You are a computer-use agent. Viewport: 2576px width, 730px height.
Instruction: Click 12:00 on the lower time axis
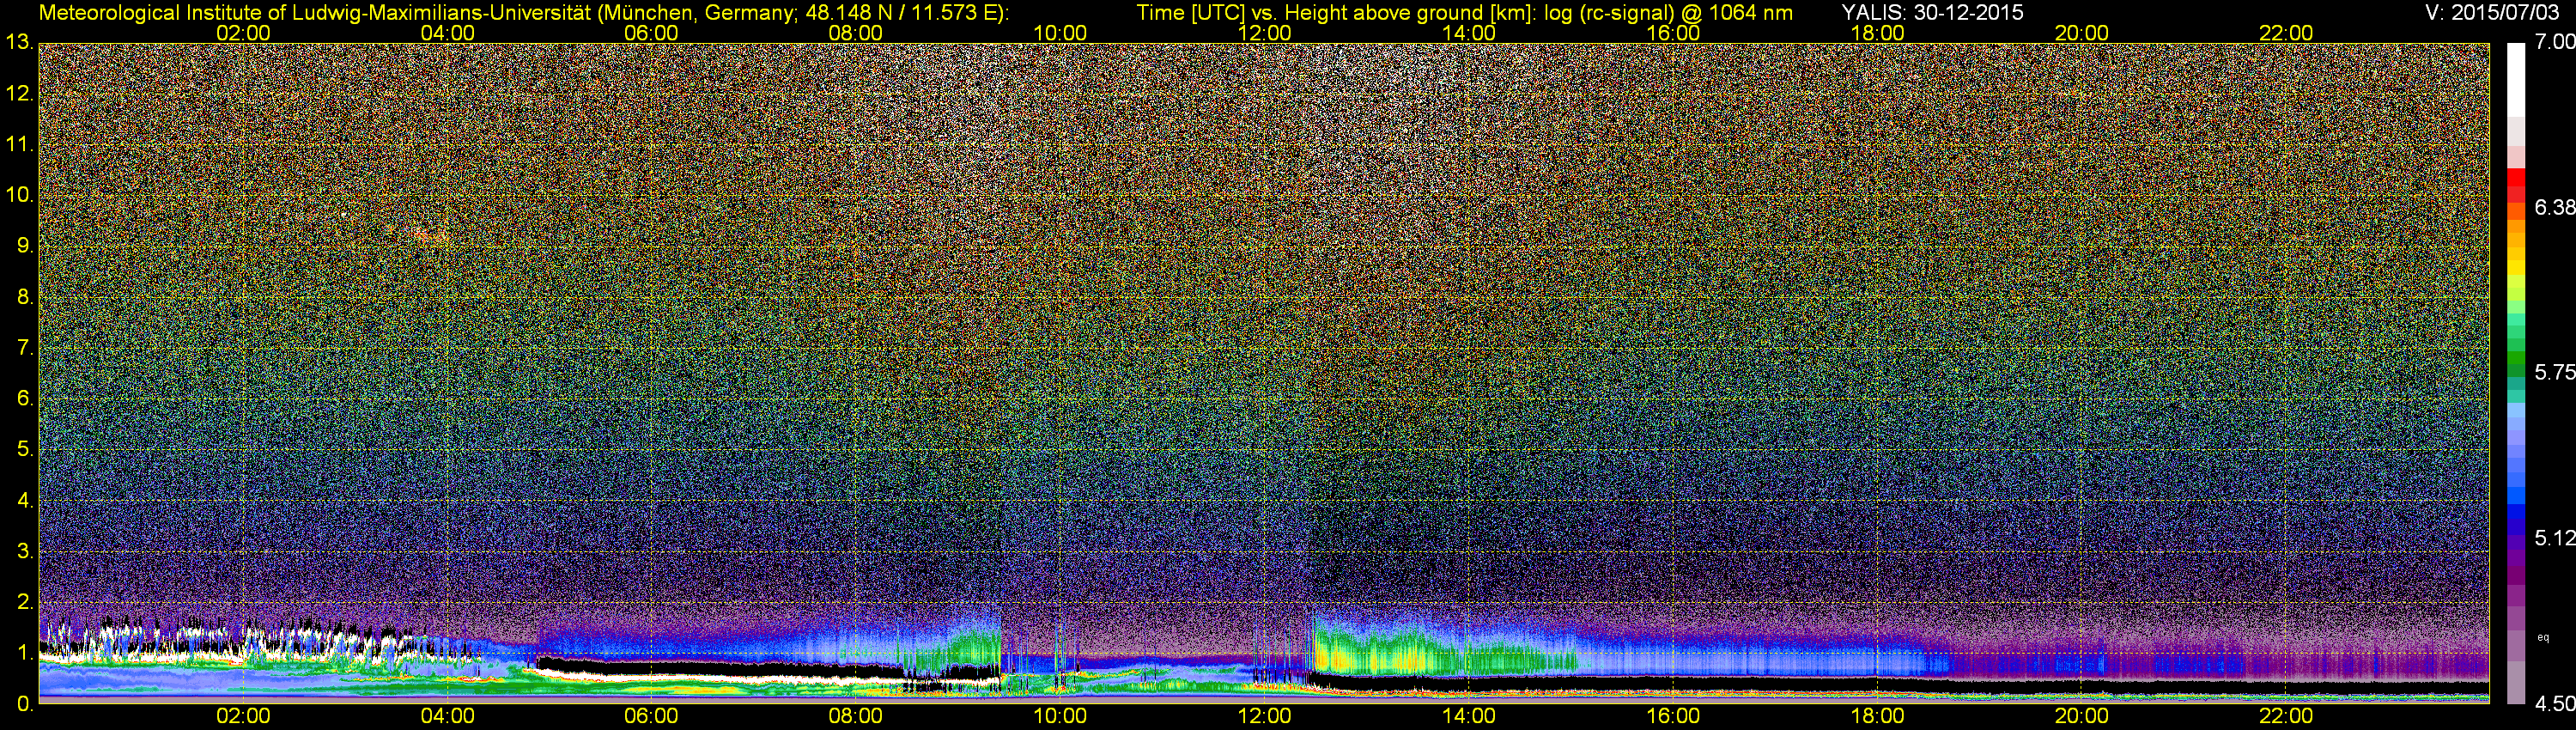[1264, 717]
